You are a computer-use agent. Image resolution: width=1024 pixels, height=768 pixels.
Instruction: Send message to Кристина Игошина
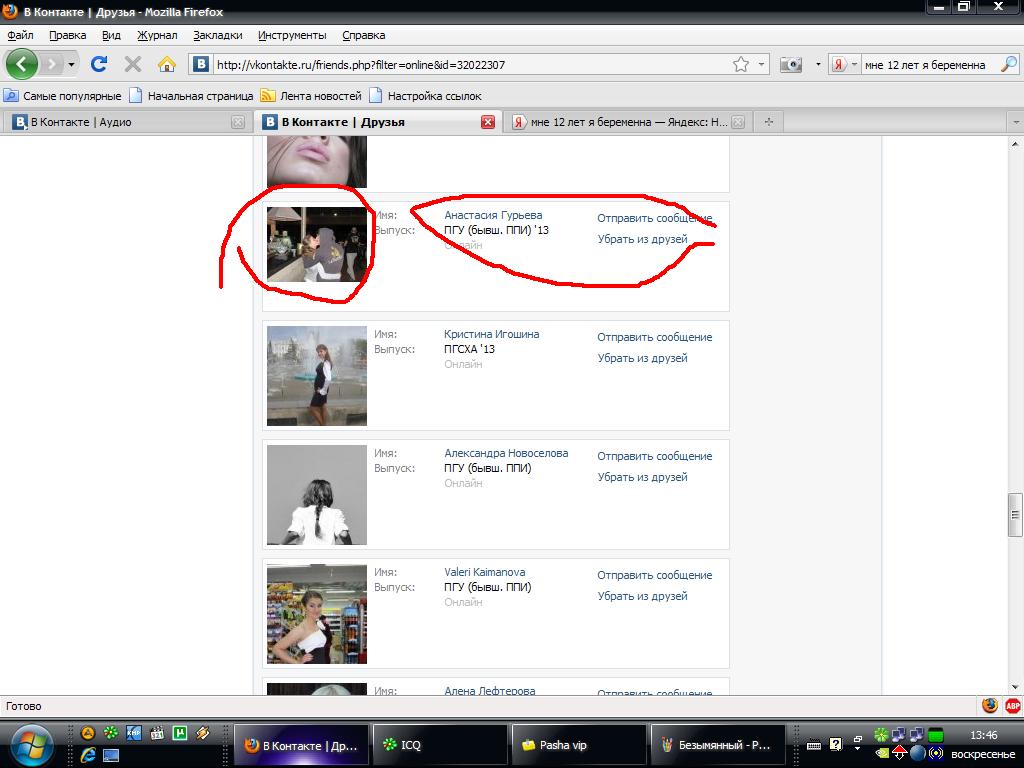pos(654,337)
